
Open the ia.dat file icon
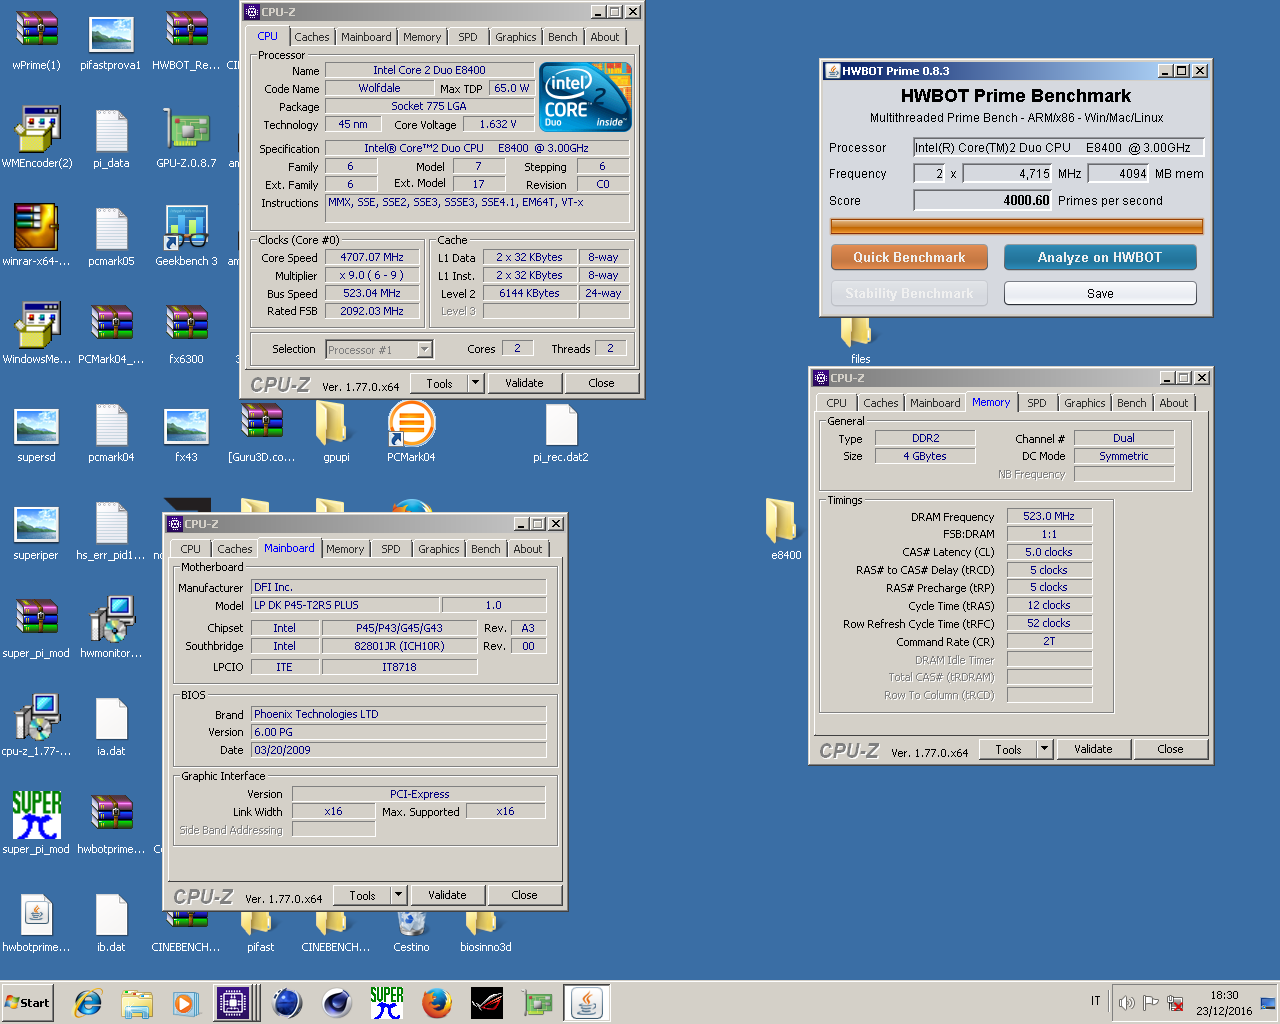(x=111, y=718)
